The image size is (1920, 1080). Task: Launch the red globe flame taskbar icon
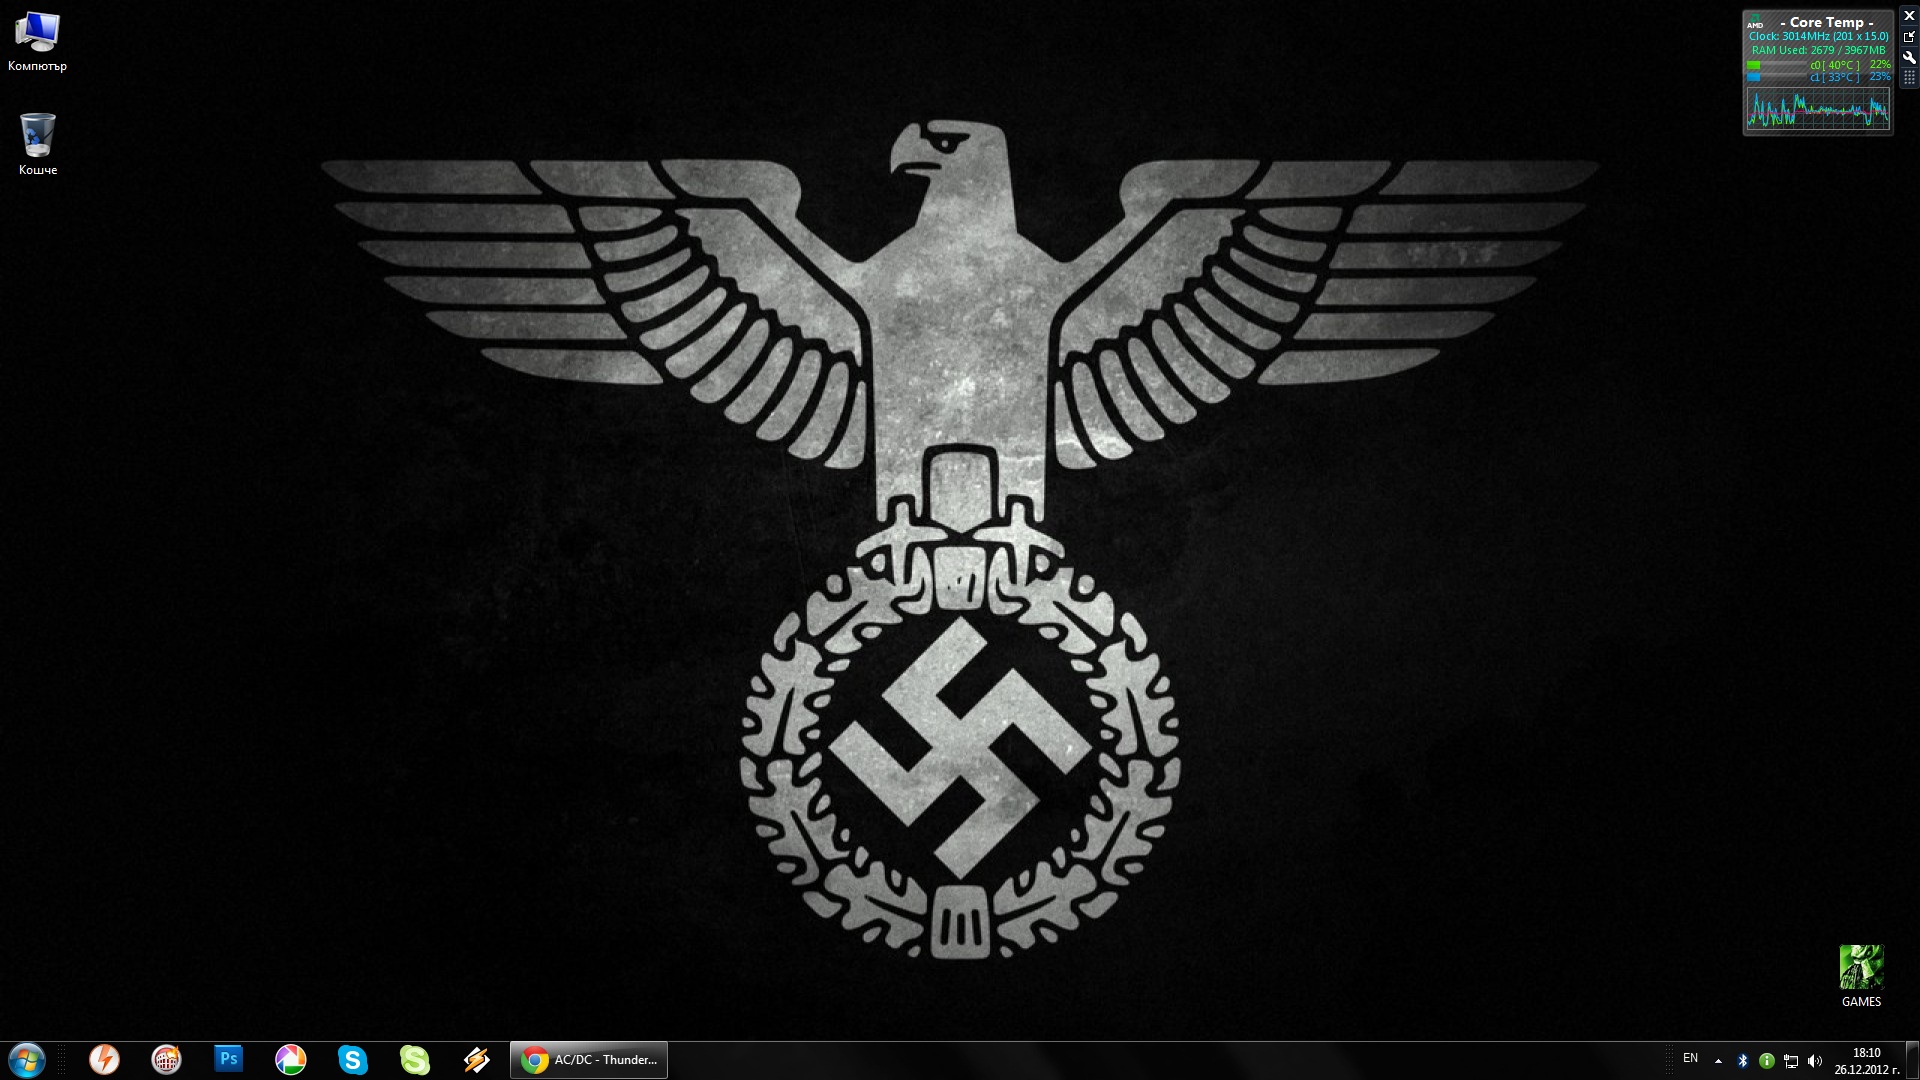coord(166,1060)
